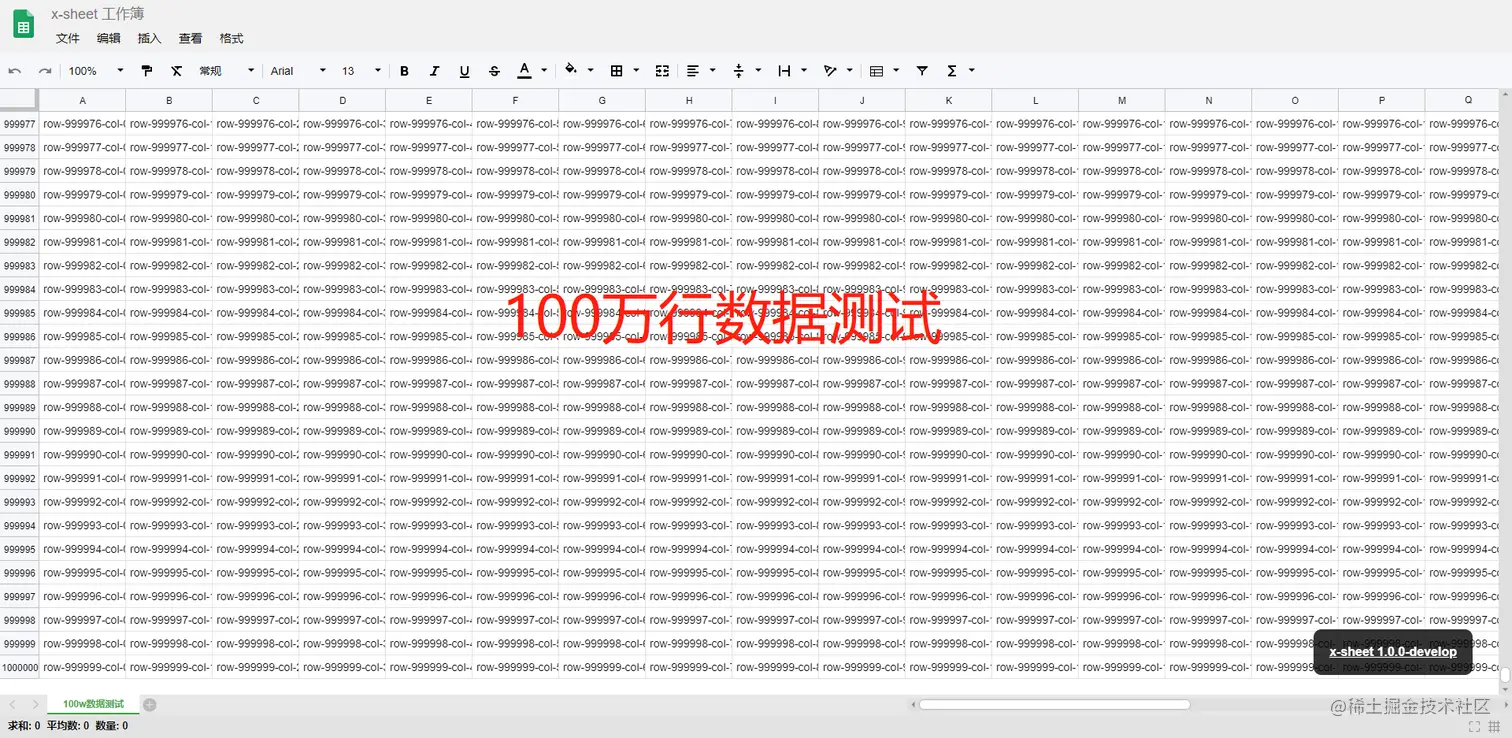The image size is (1512, 738).
Task: Open the zoom percentage dropdown
Action: pos(93,70)
